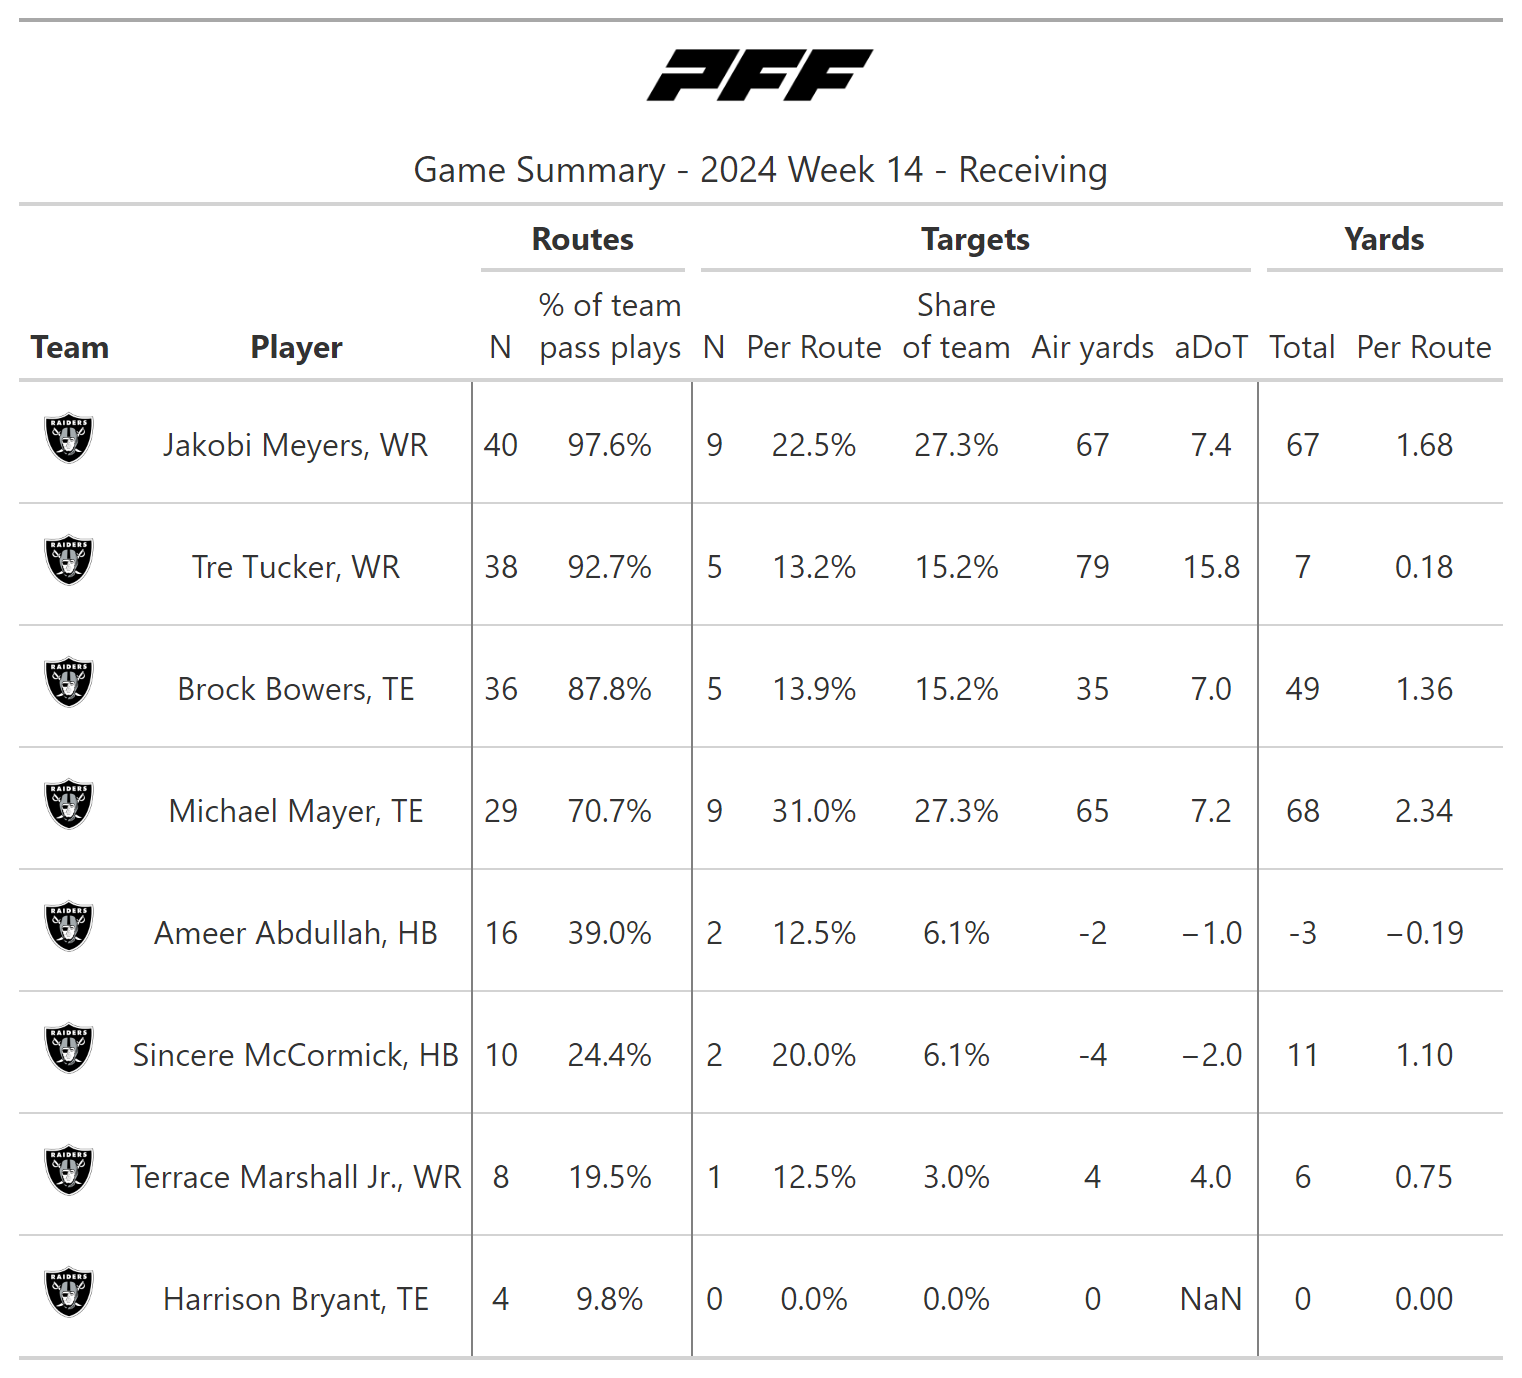Click Raiders logo beside Jakobi Meyers
This screenshot has height=1378, width=1522.
click(x=69, y=439)
